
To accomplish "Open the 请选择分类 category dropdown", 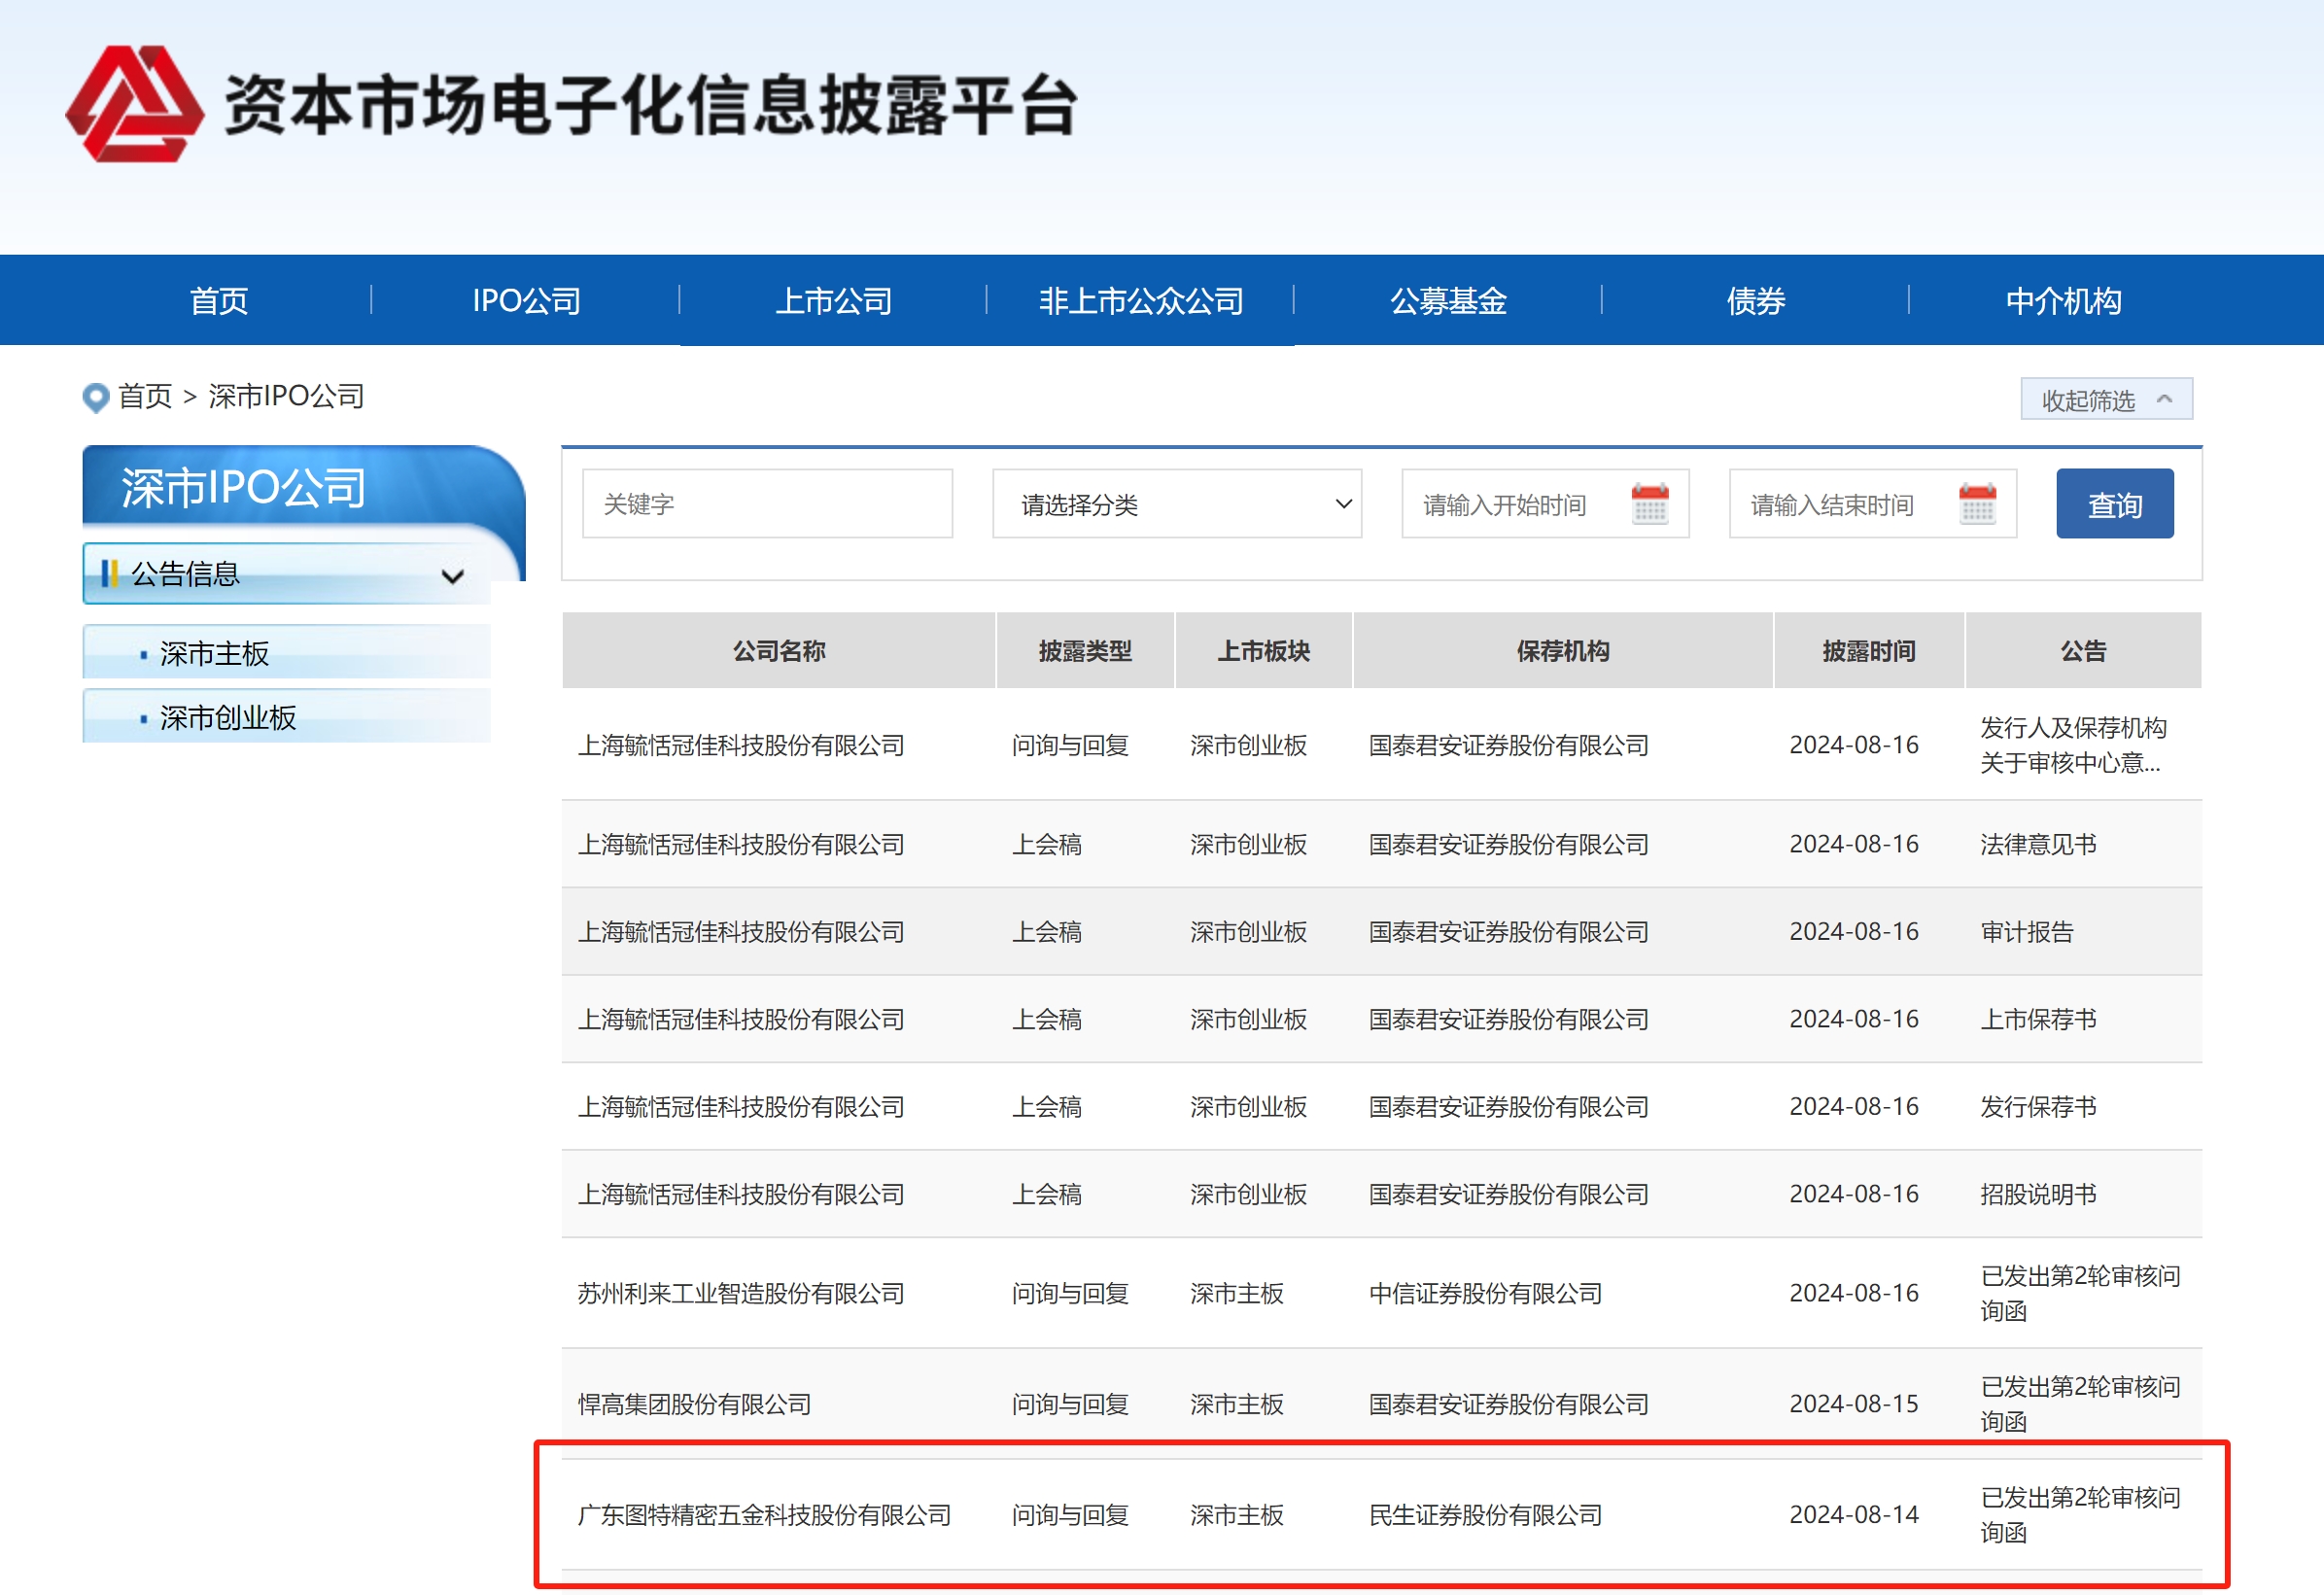I will [1176, 504].
